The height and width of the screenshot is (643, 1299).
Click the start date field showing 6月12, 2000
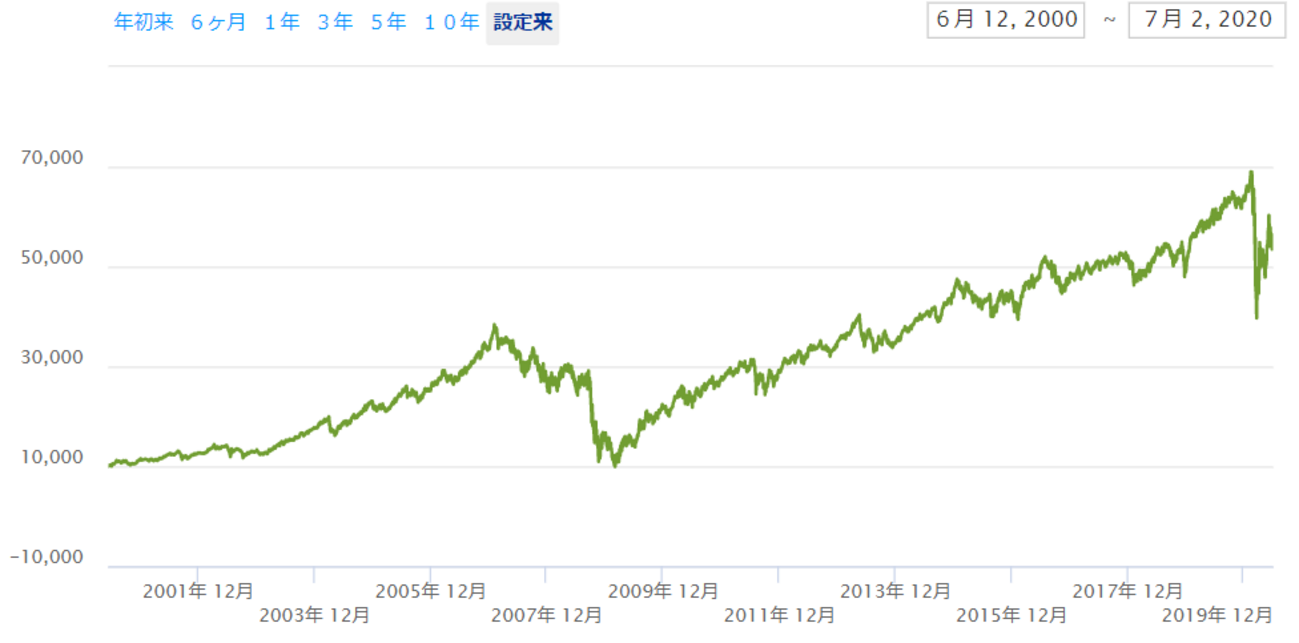pyautogui.click(x=1006, y=19)
